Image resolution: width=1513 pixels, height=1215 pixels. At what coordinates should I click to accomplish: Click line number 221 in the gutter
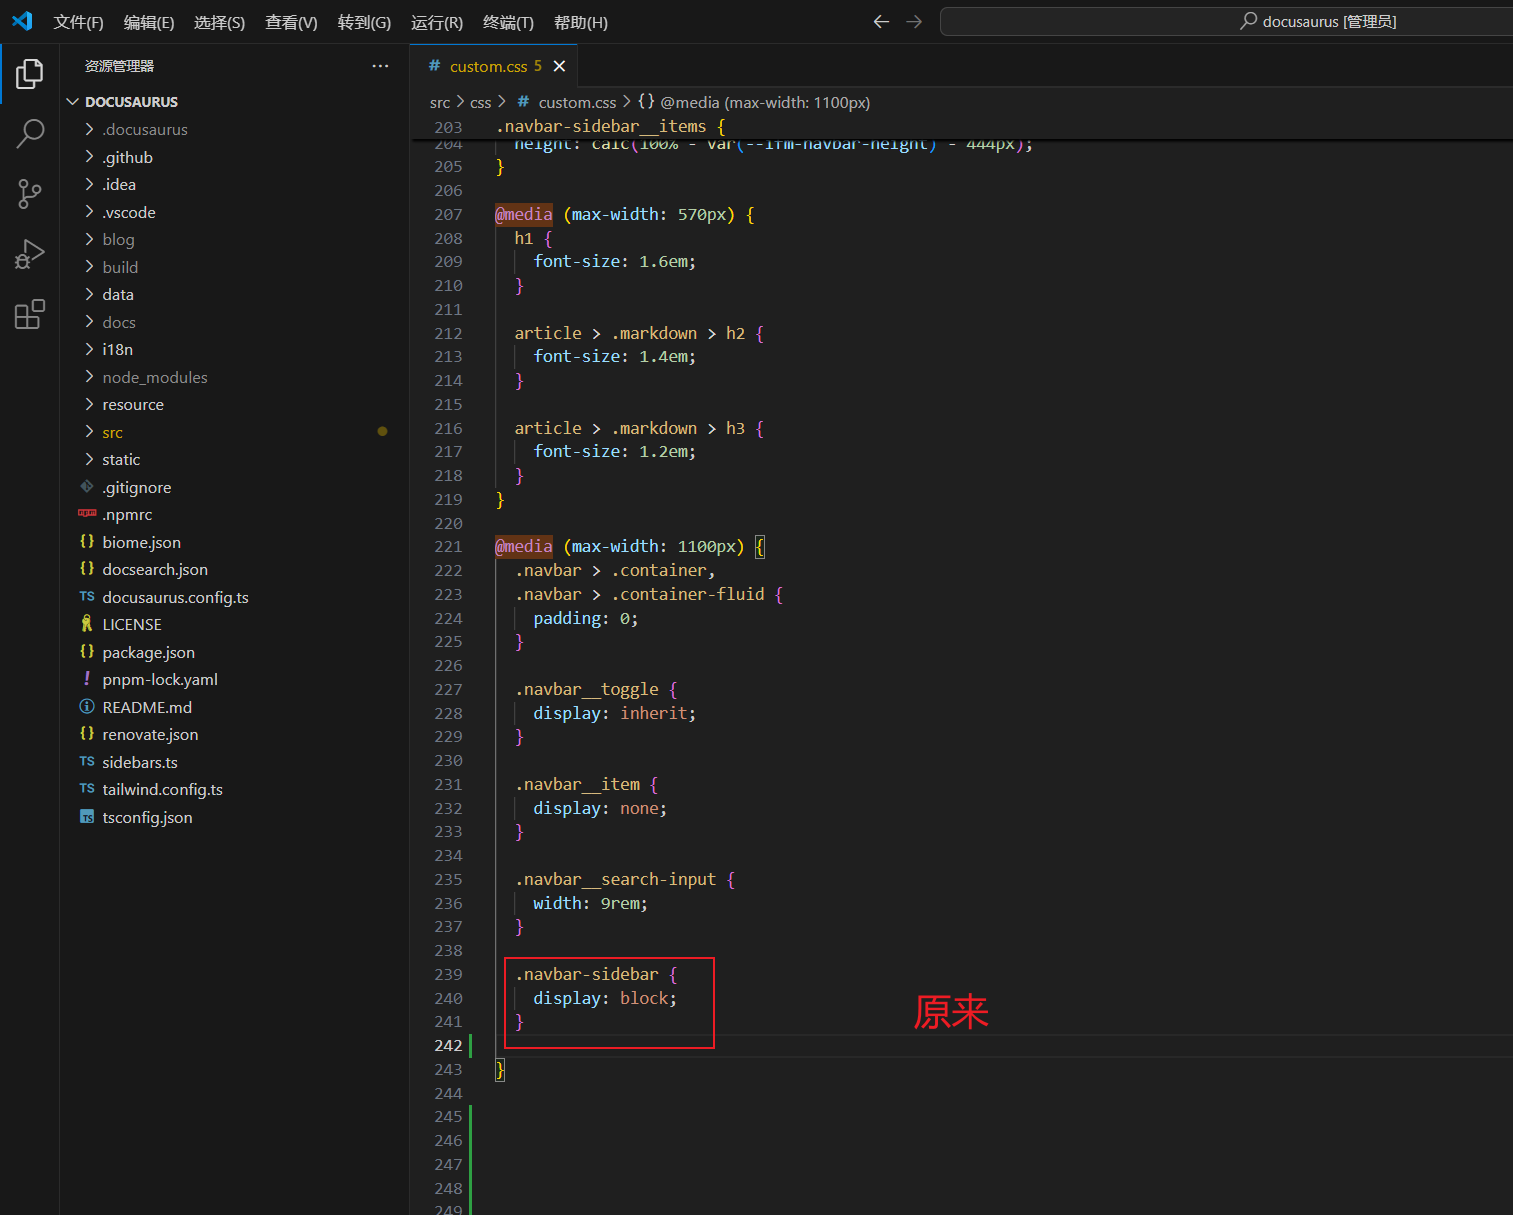pyautogui.click(x=448, y=546)
